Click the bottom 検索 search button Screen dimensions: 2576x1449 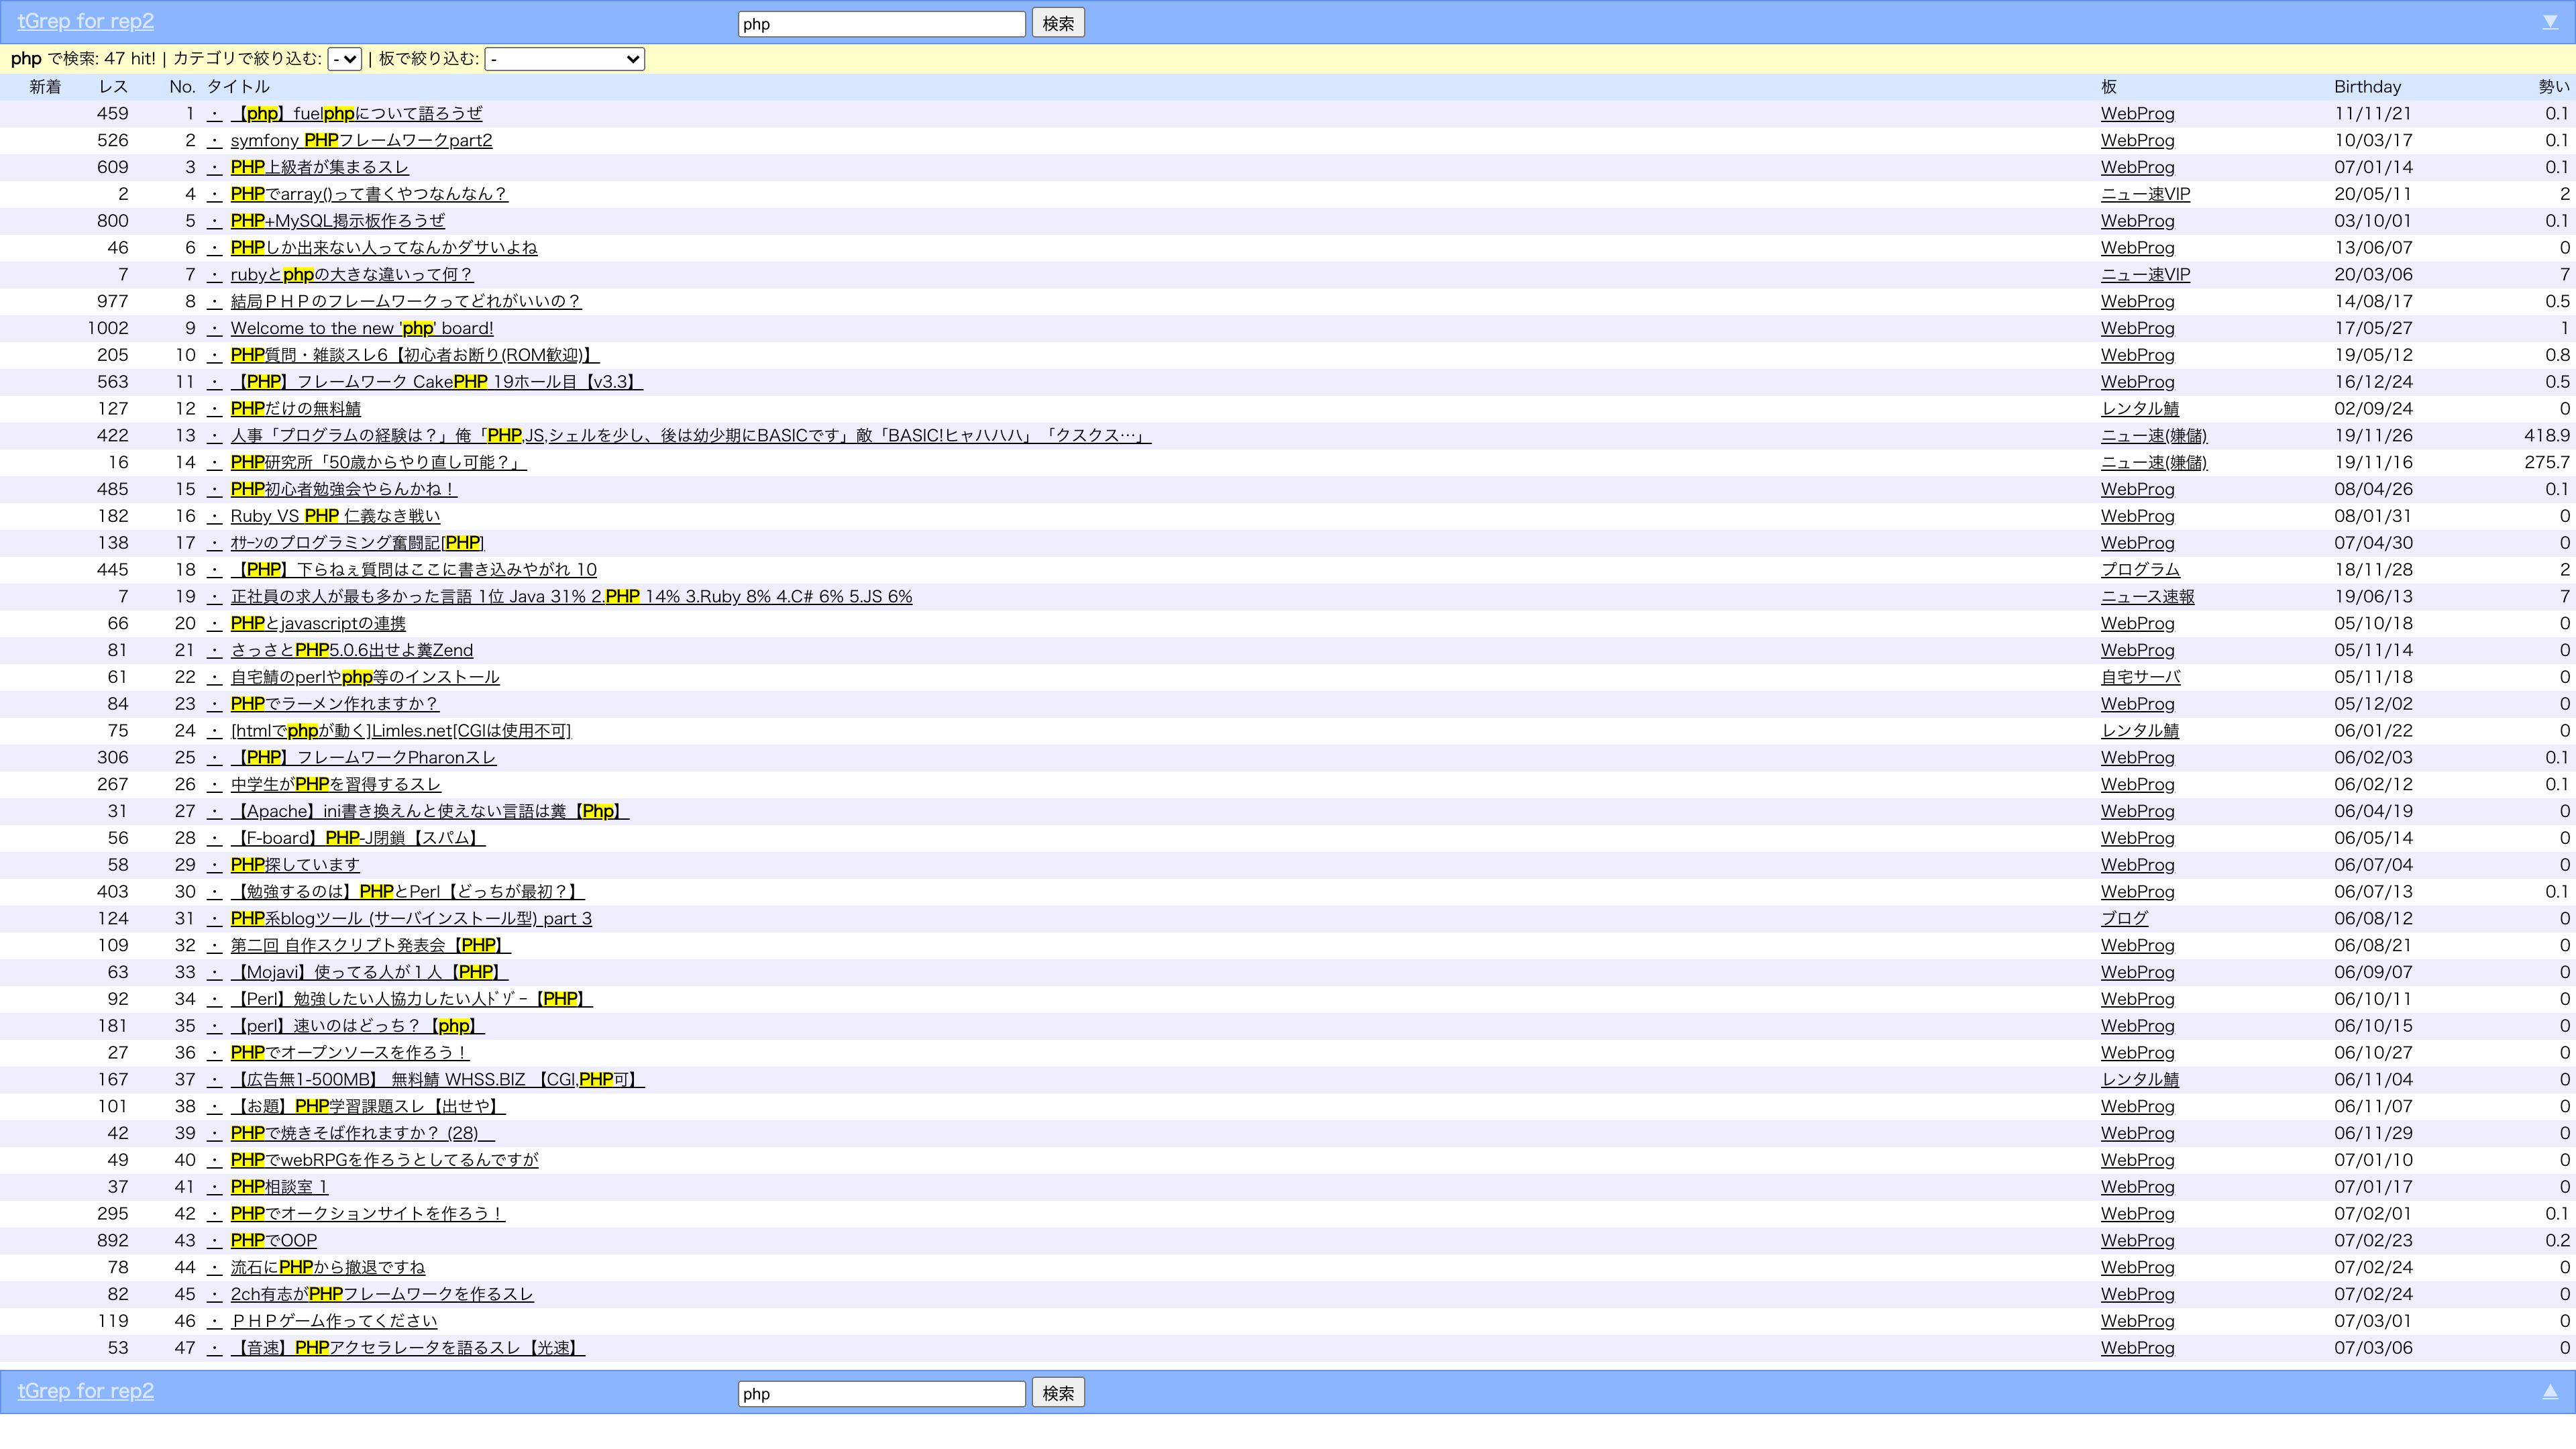1057,1393
